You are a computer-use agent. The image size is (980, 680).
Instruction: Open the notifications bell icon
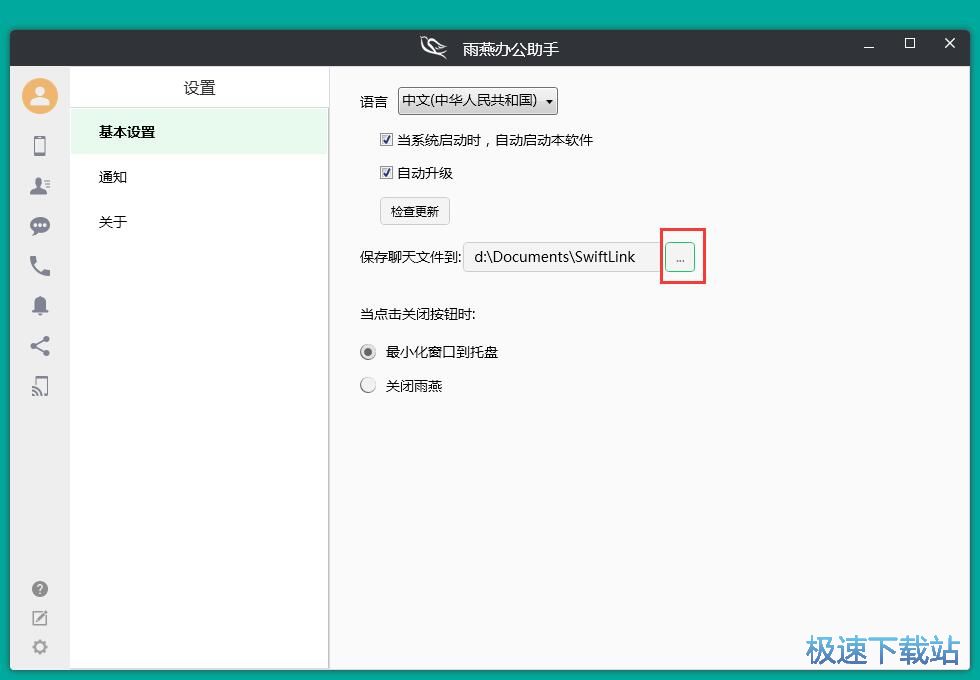point(40,306)
